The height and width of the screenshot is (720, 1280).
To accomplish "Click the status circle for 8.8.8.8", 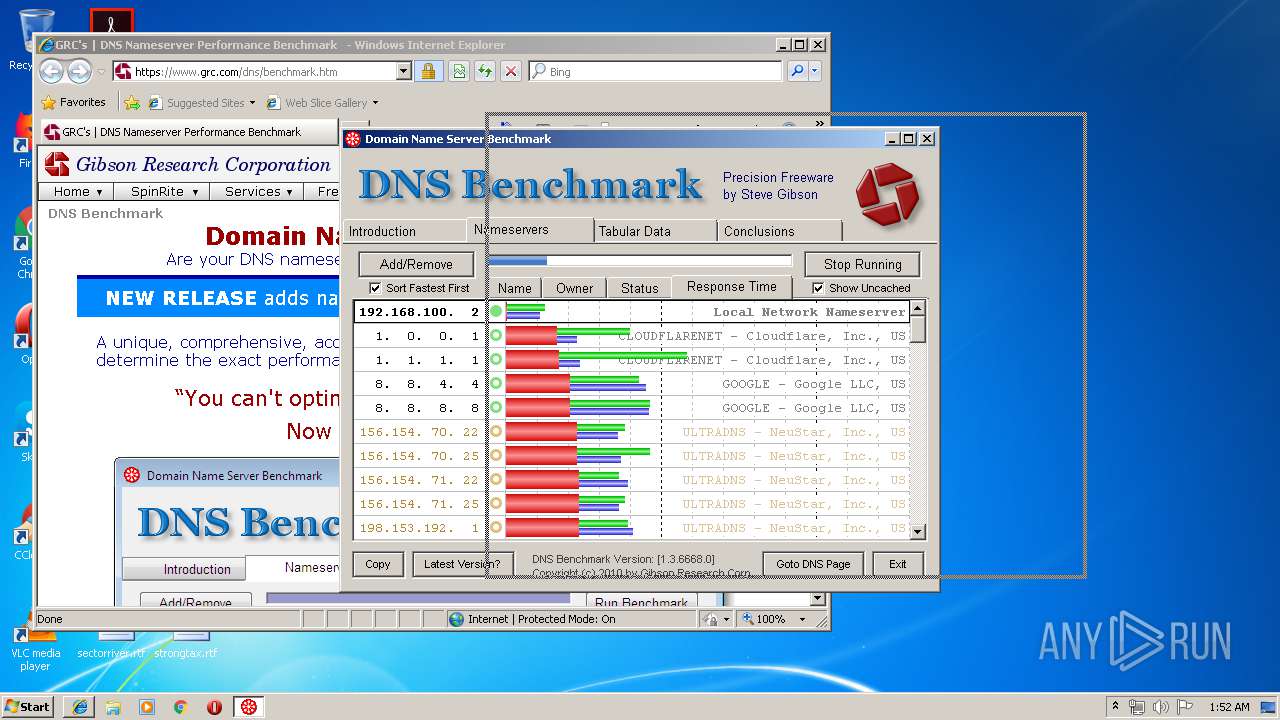I will [x=496, y=408].
